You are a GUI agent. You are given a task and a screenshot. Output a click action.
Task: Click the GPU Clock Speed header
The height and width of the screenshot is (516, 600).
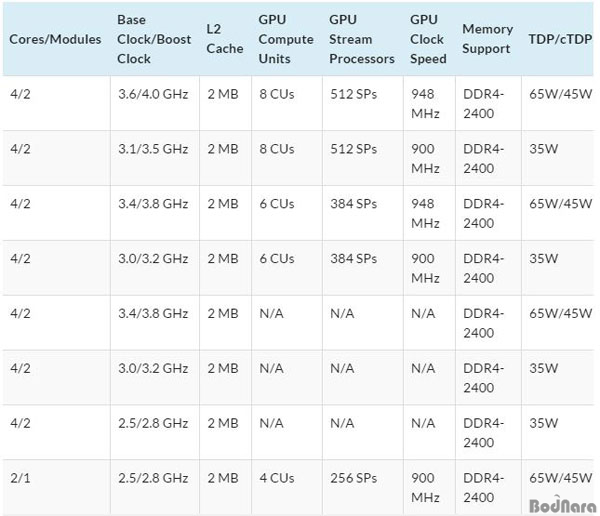click(x=427, y=39)
